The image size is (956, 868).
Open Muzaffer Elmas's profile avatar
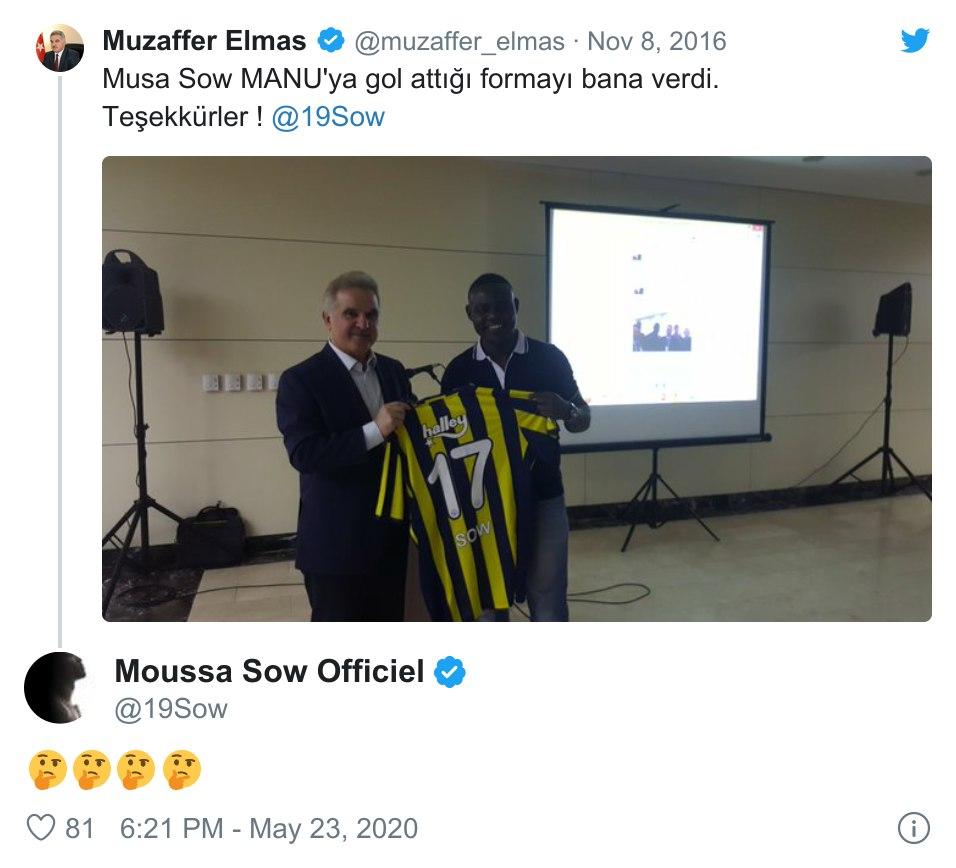59,48
